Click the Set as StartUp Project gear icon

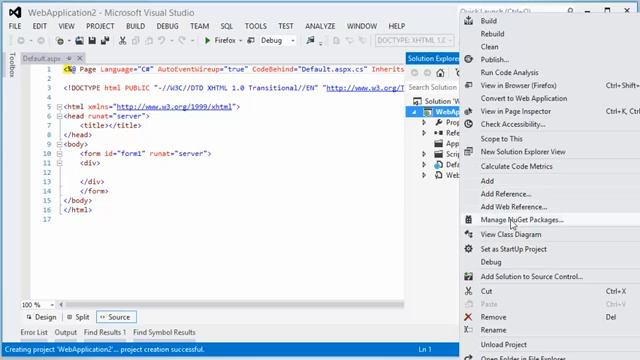tap(469, 249)
